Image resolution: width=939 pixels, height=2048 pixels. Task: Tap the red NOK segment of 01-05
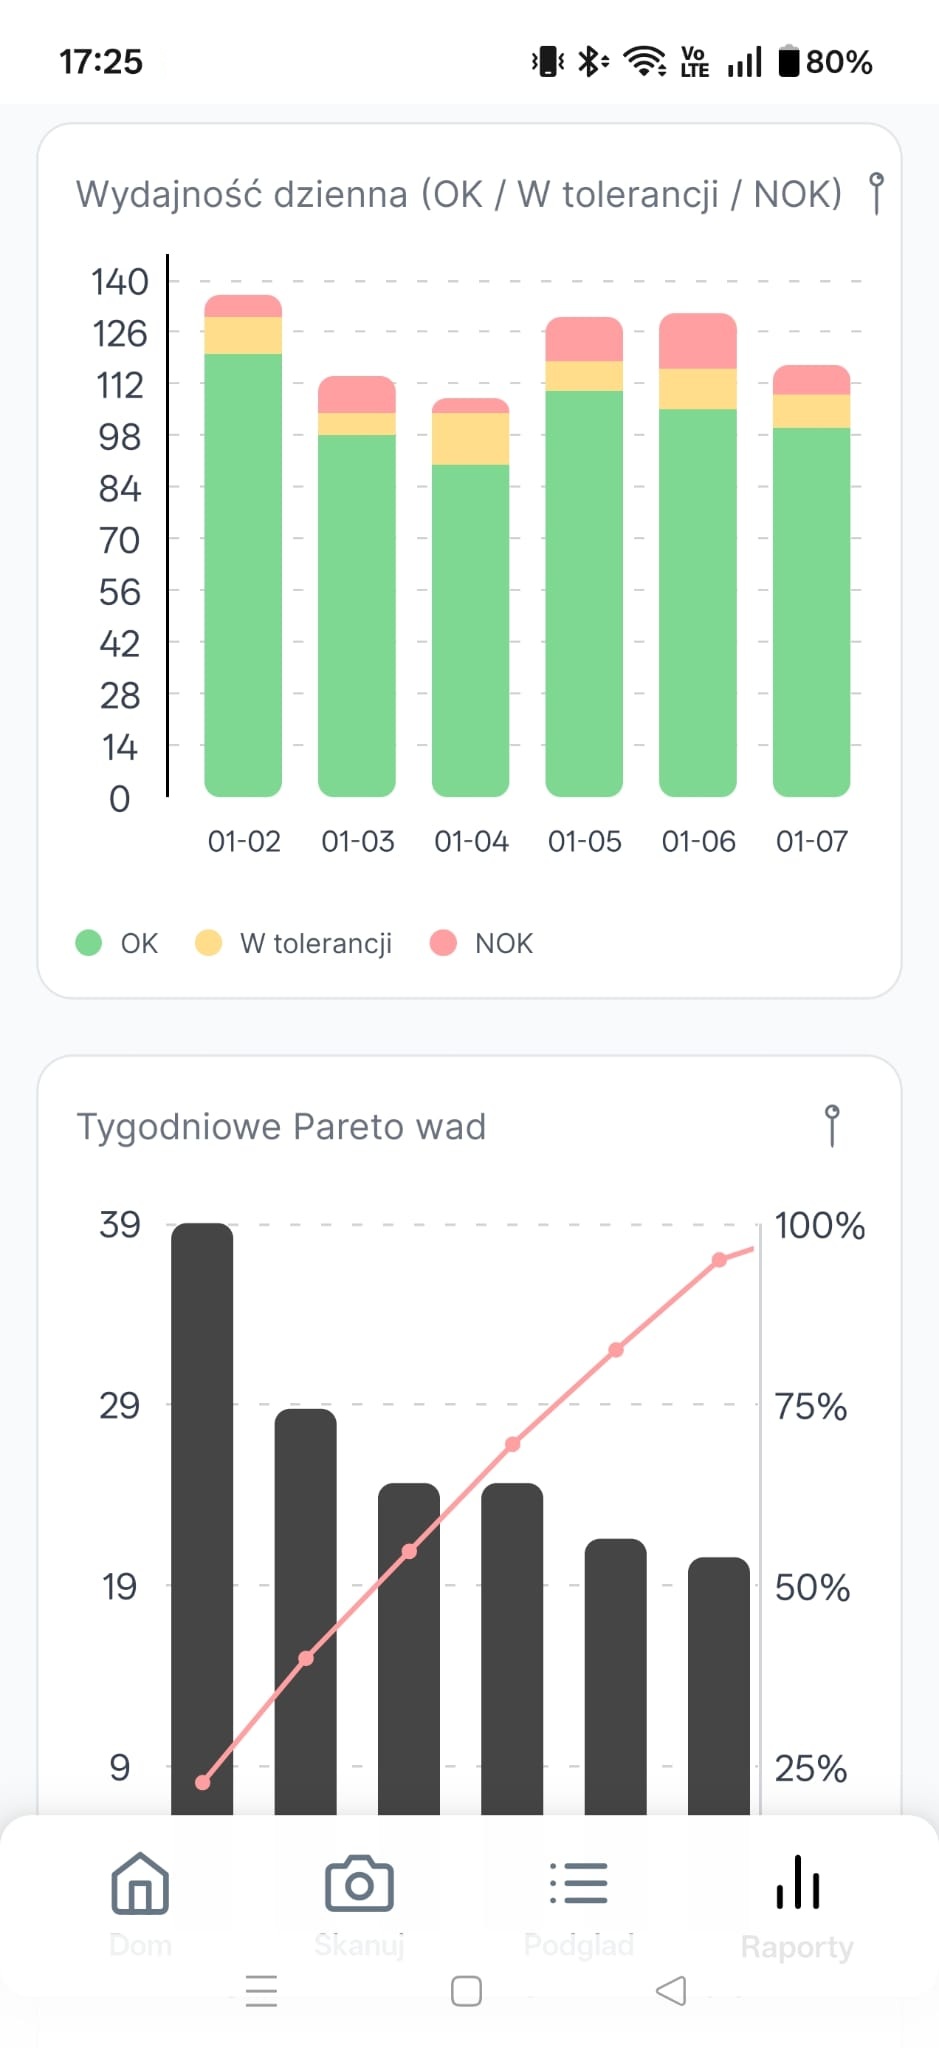click(584, 339)
